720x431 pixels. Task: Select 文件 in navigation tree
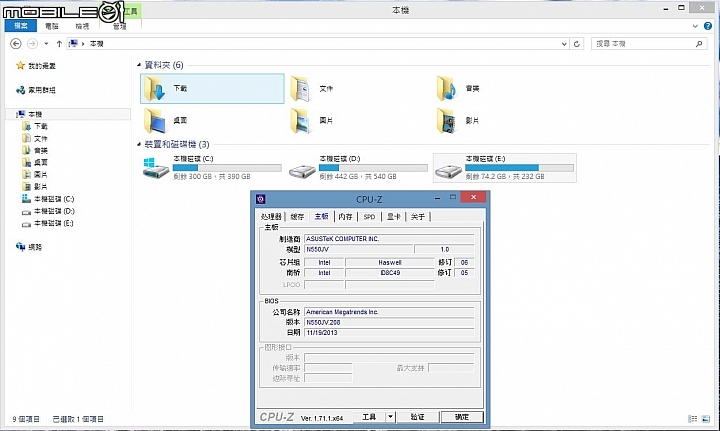40,139
